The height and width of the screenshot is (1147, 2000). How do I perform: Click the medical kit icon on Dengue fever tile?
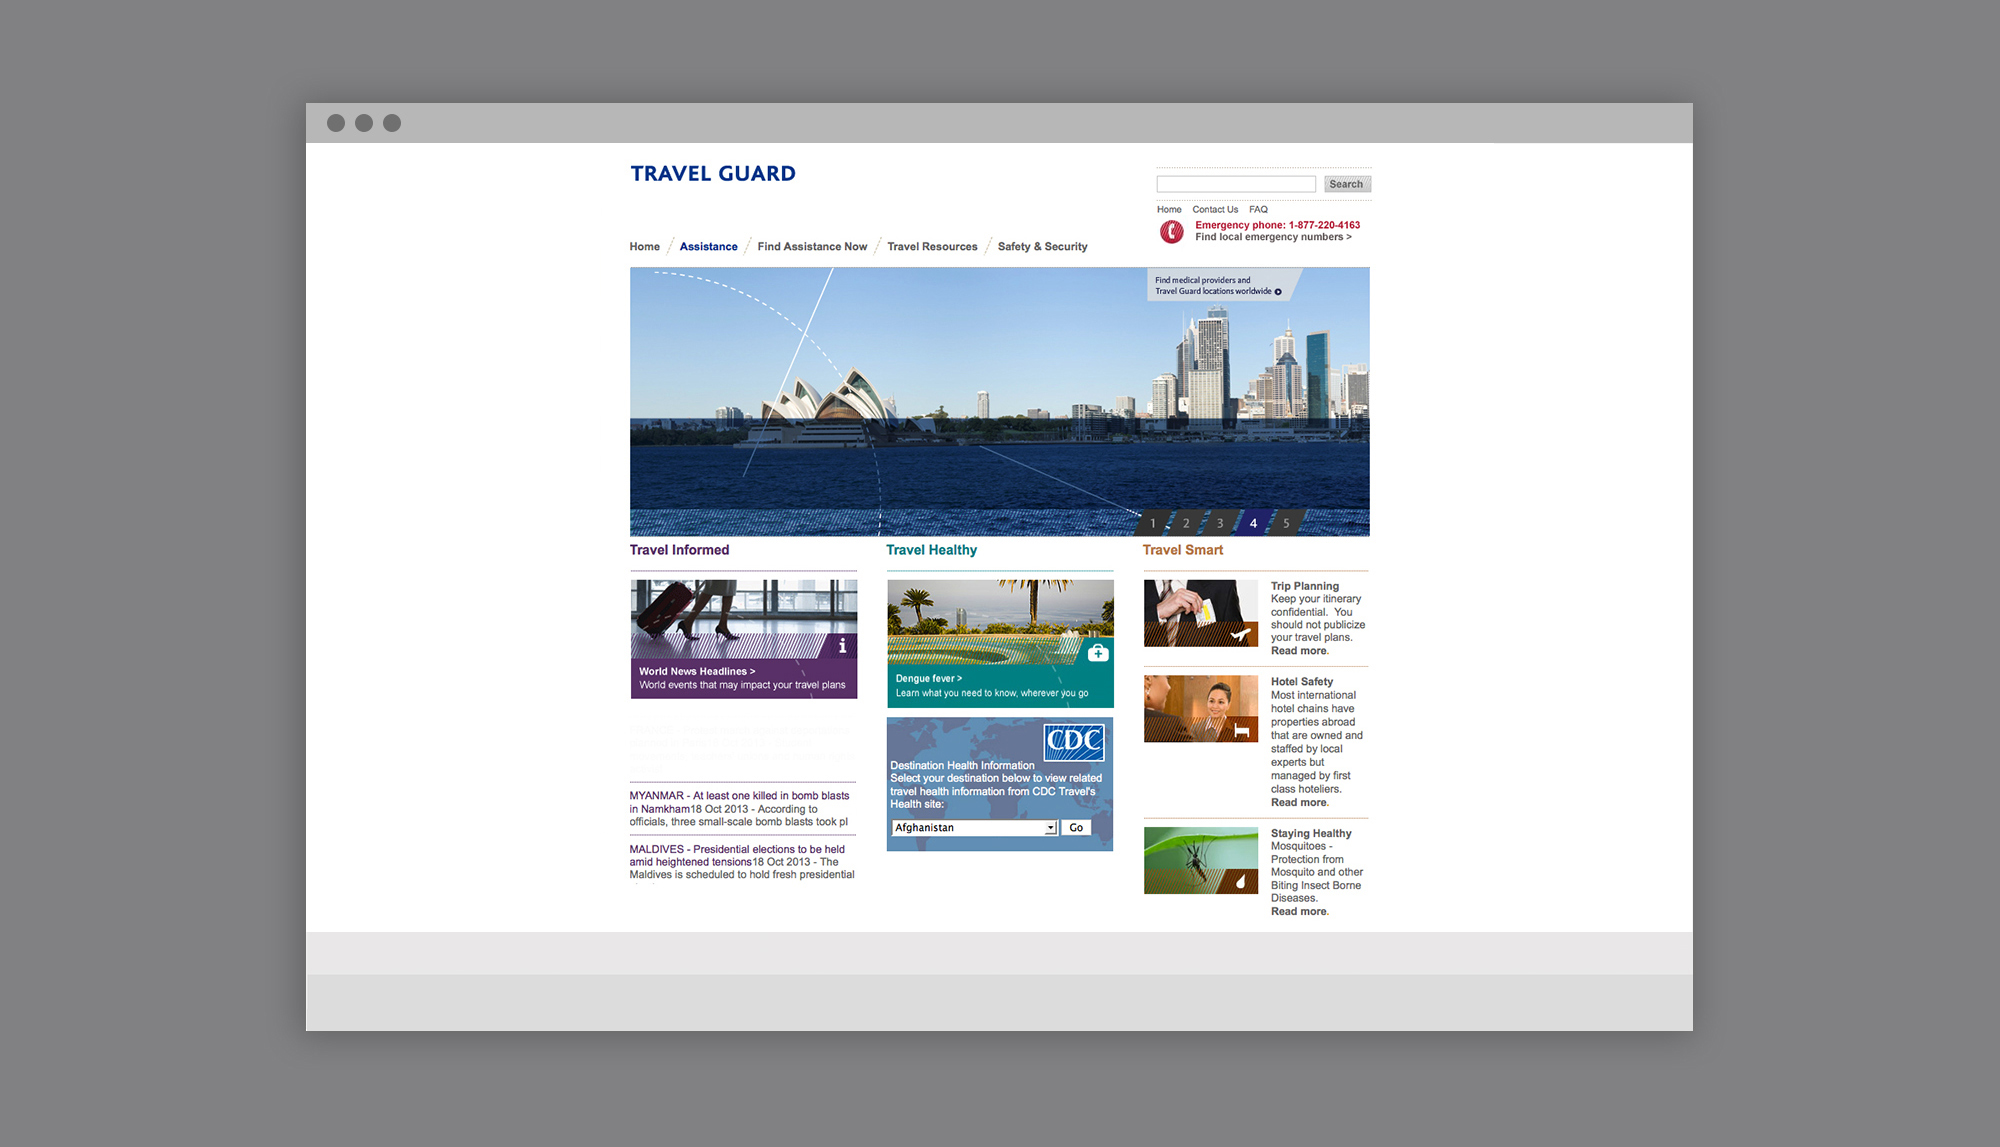(1098, 653)
